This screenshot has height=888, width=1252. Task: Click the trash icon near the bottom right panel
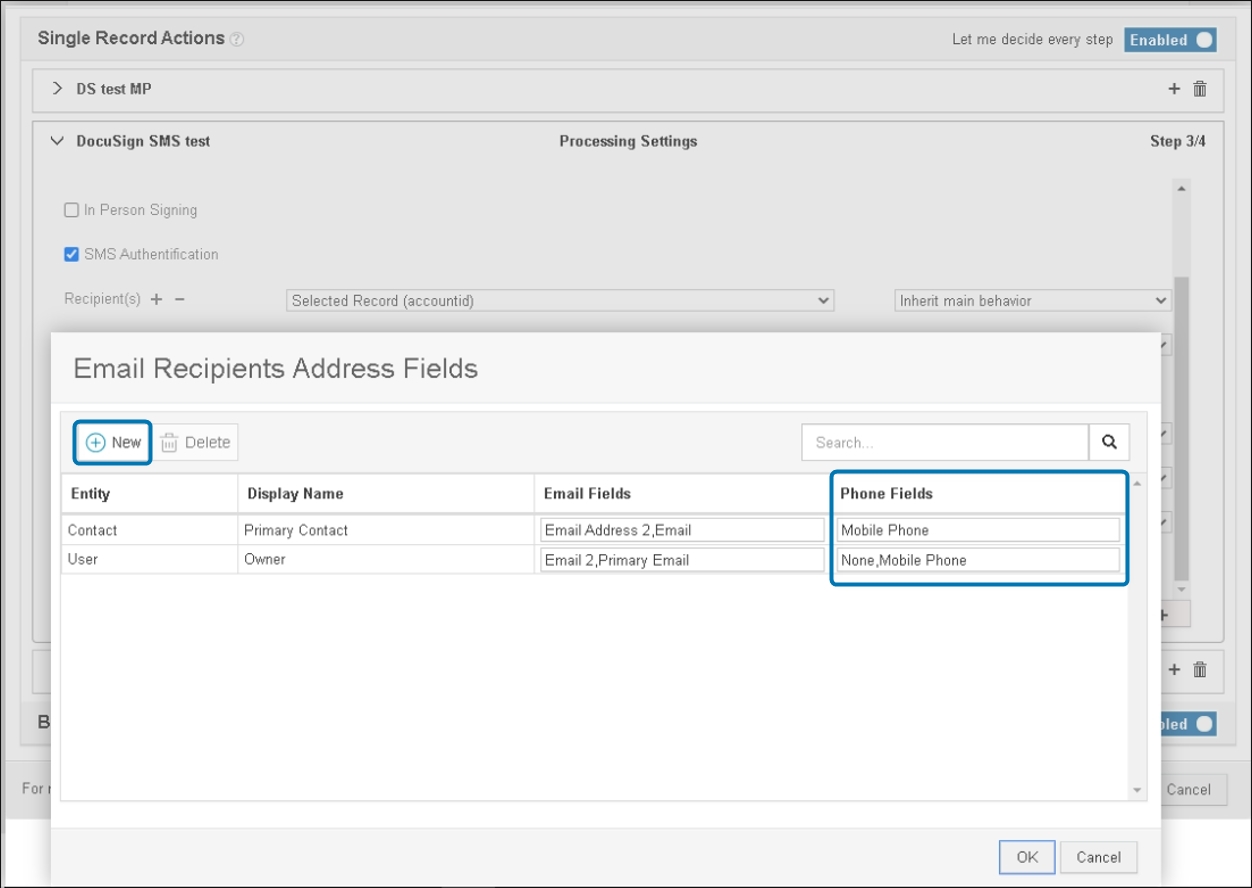[1199, 671]
